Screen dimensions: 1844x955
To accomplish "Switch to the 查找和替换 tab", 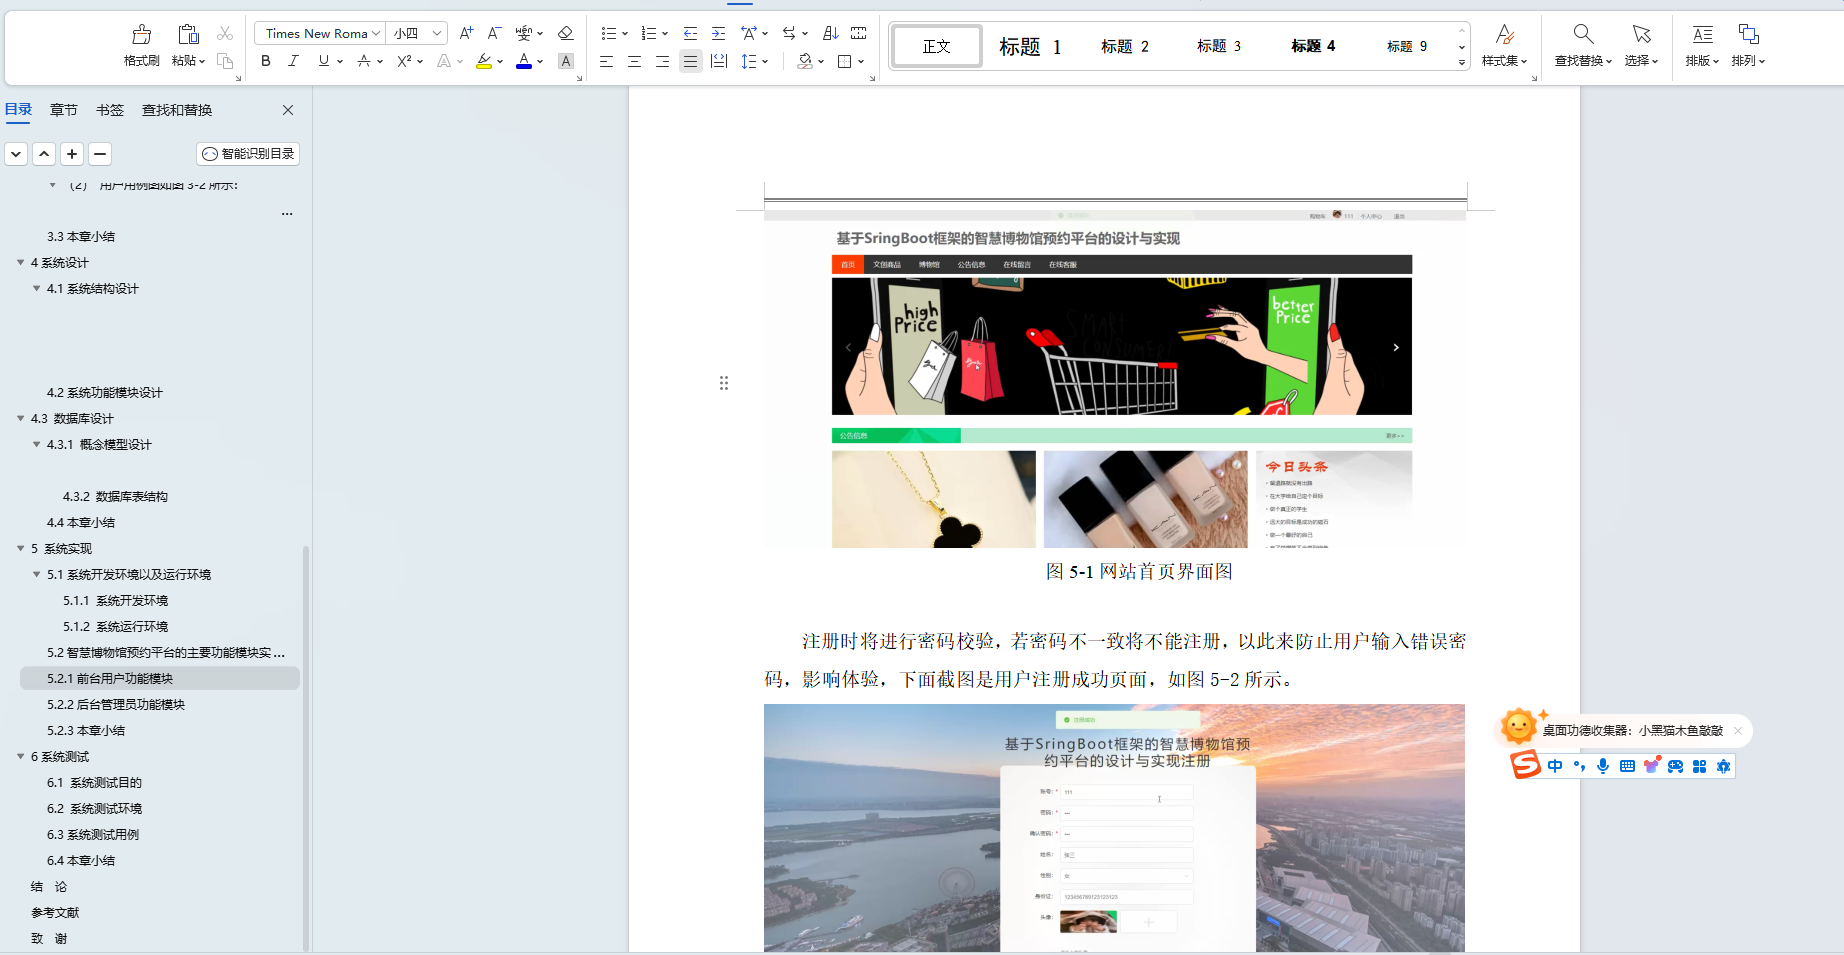I will 177,110.
